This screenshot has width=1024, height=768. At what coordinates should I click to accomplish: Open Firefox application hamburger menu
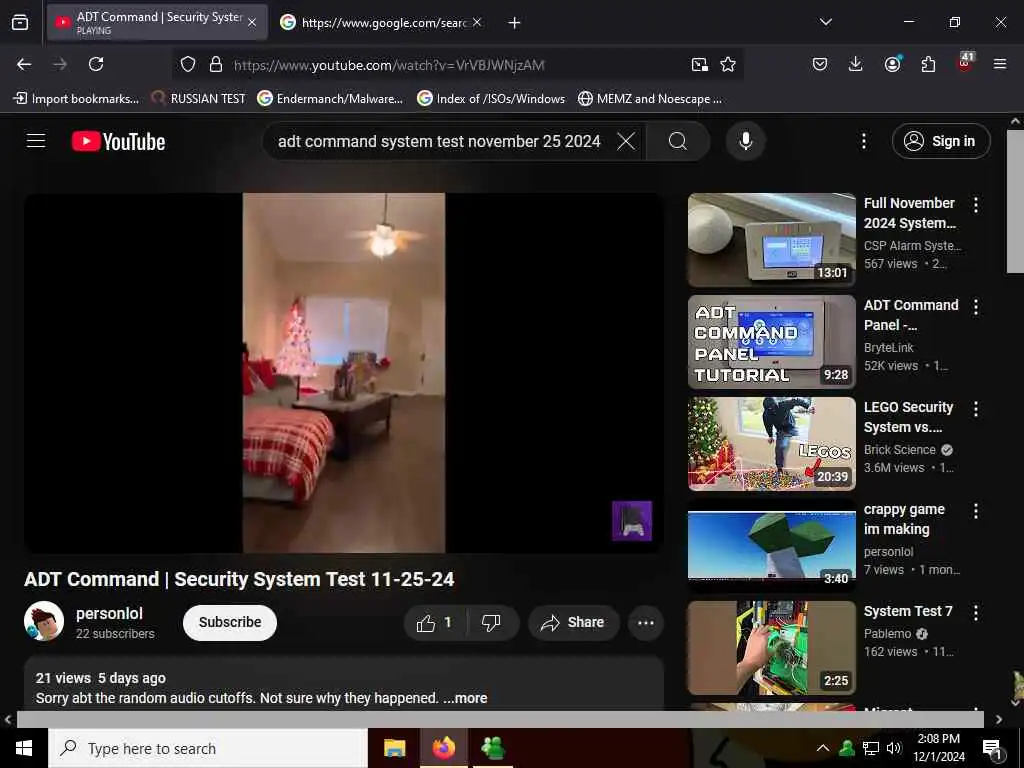point(1000,64)
